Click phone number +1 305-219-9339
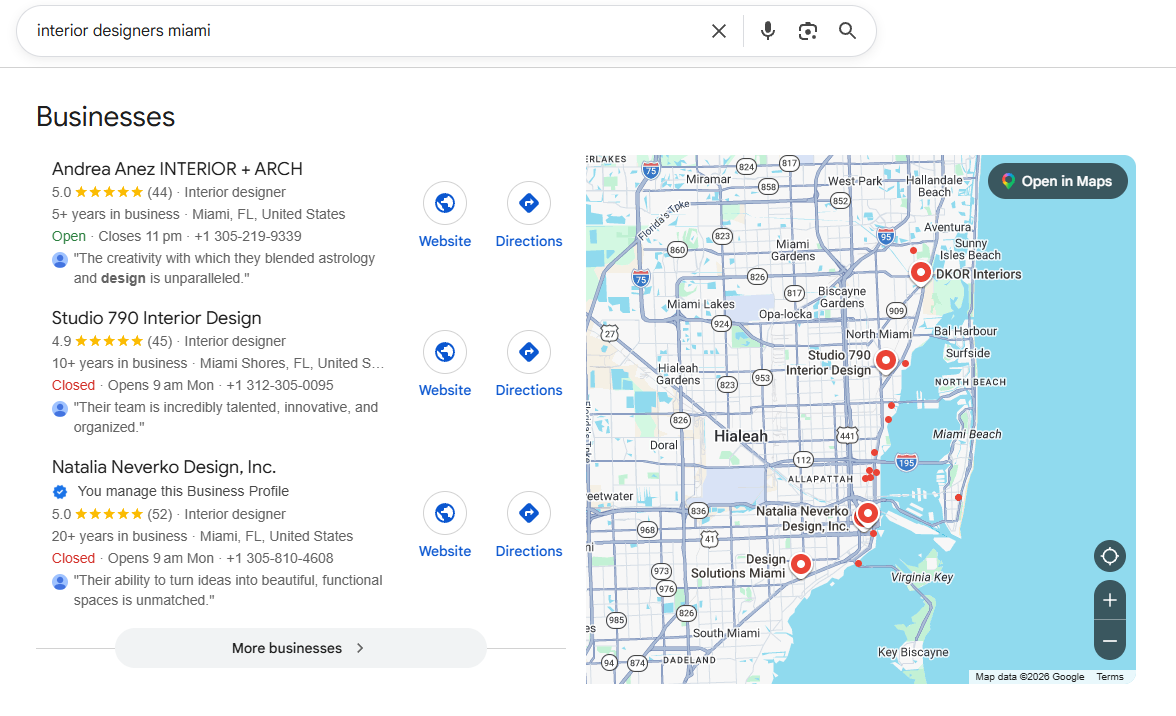The width and height of the screenshot is (1176, 716). click(248, 236)
